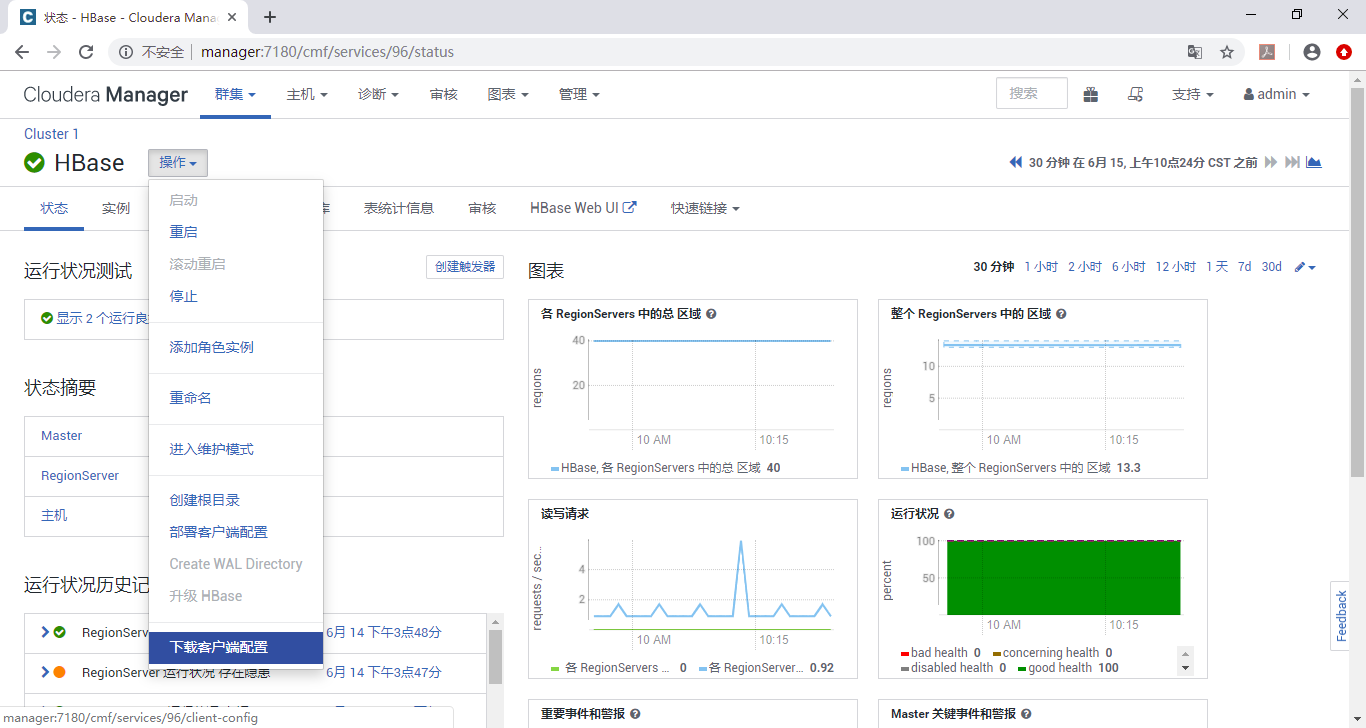Image resolution: width=1366 pixels, height=728 pixels.
Task: Open the 快速链接 dropdown tab
Action: (705, 208)
